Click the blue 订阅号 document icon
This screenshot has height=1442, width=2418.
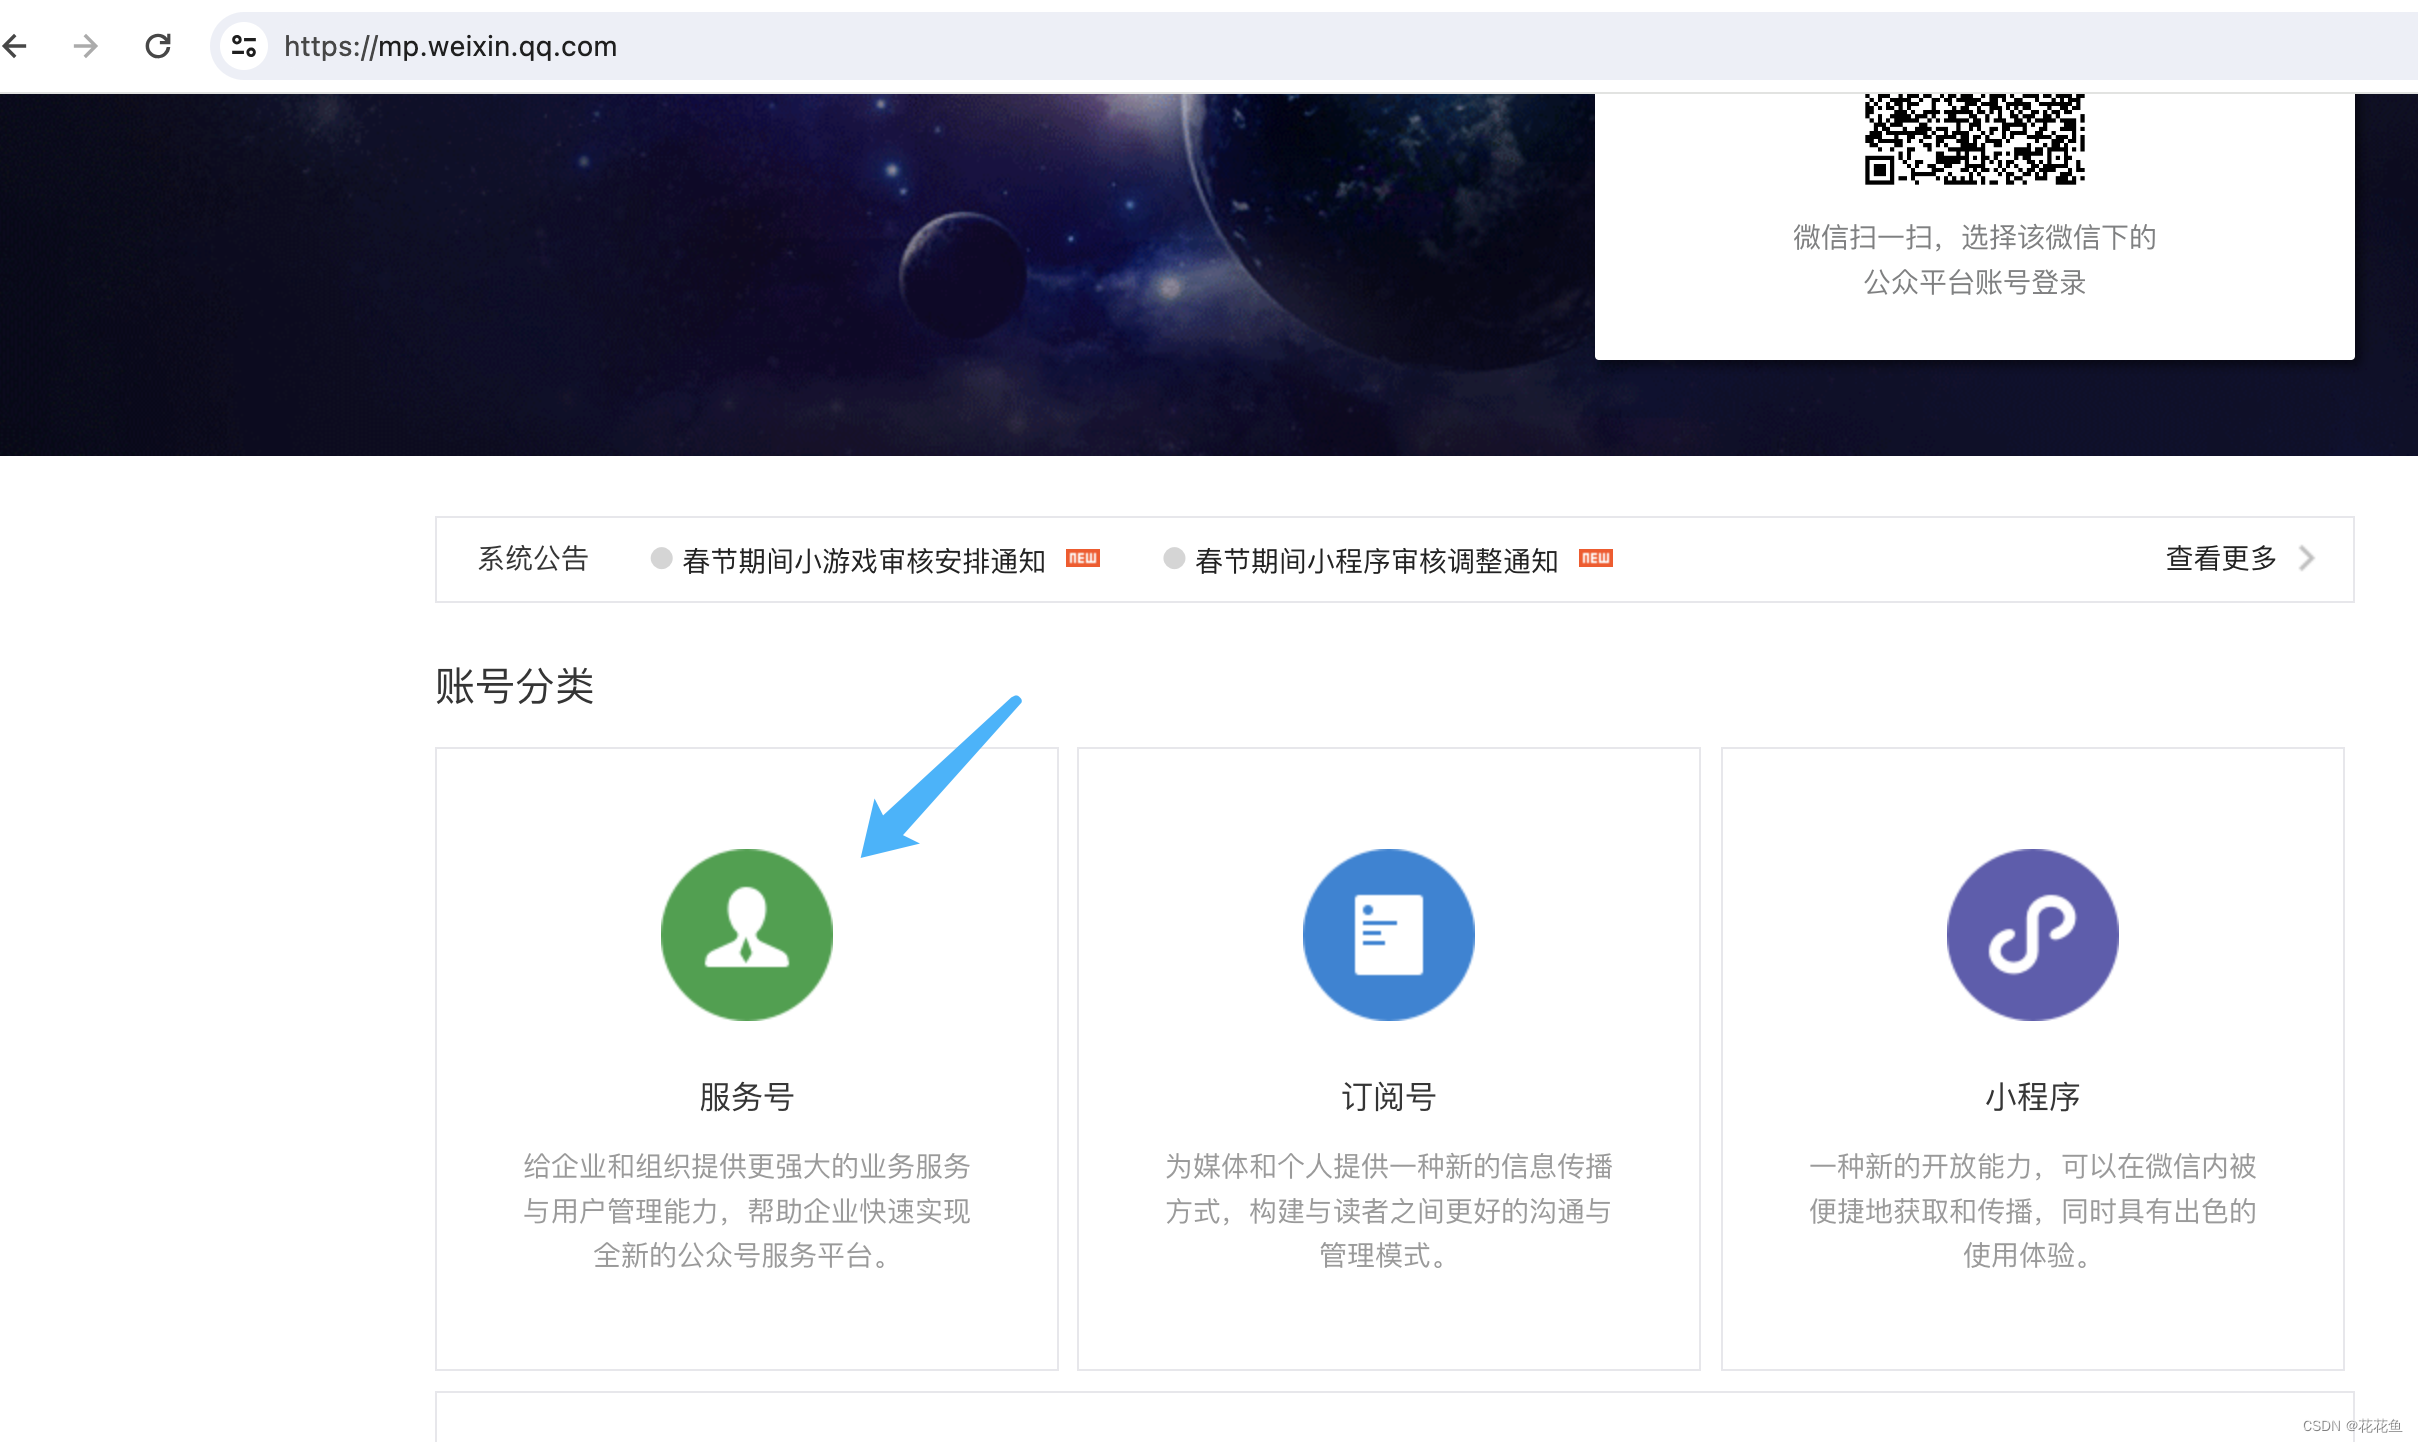click(1388, 935)
